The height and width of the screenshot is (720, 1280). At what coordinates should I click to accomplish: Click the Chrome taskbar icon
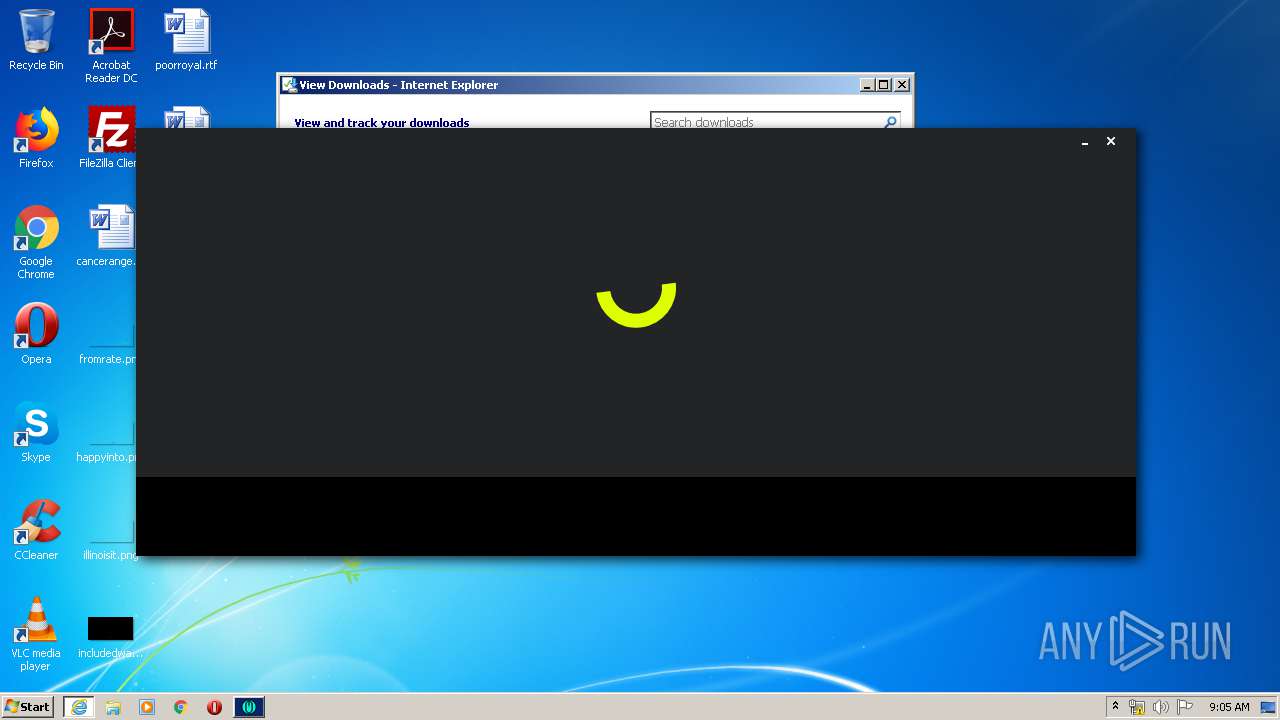(181, 707)
